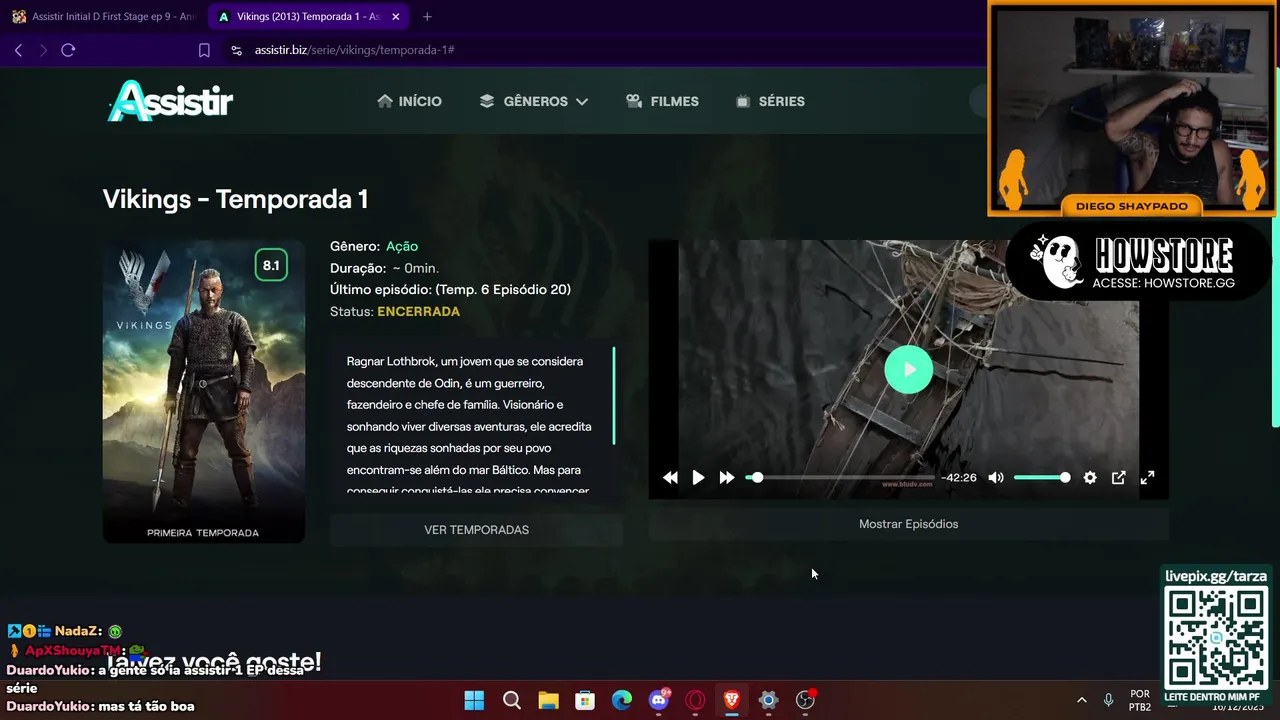1280x720 pixels.
Task: Switch to the Assistir Initial D First Stage tab
Action: [x=103, y=17]
